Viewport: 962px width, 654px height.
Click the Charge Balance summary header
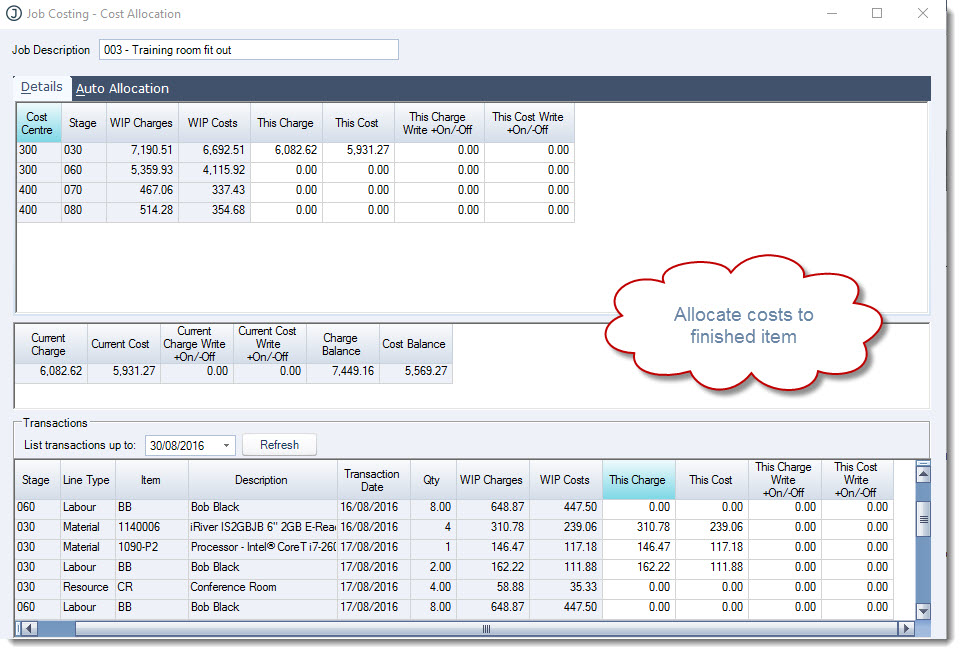point(343,344)
